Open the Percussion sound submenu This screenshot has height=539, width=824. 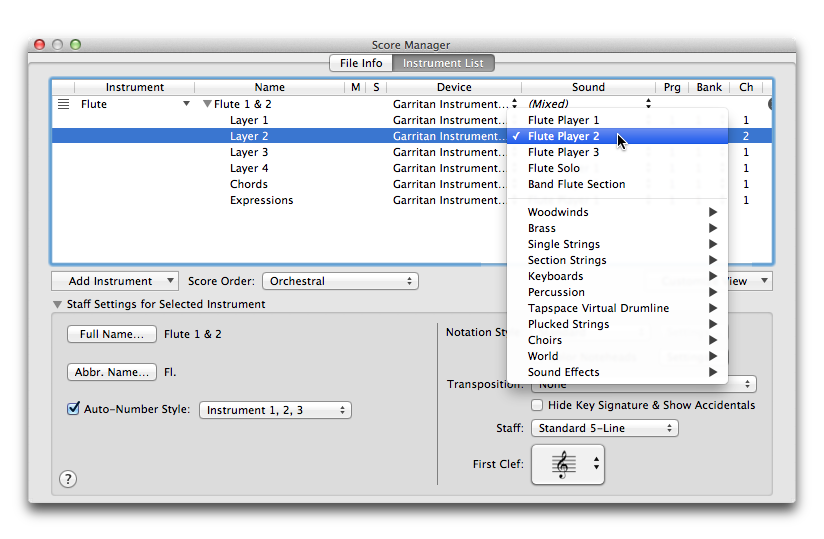click(617, 292)
